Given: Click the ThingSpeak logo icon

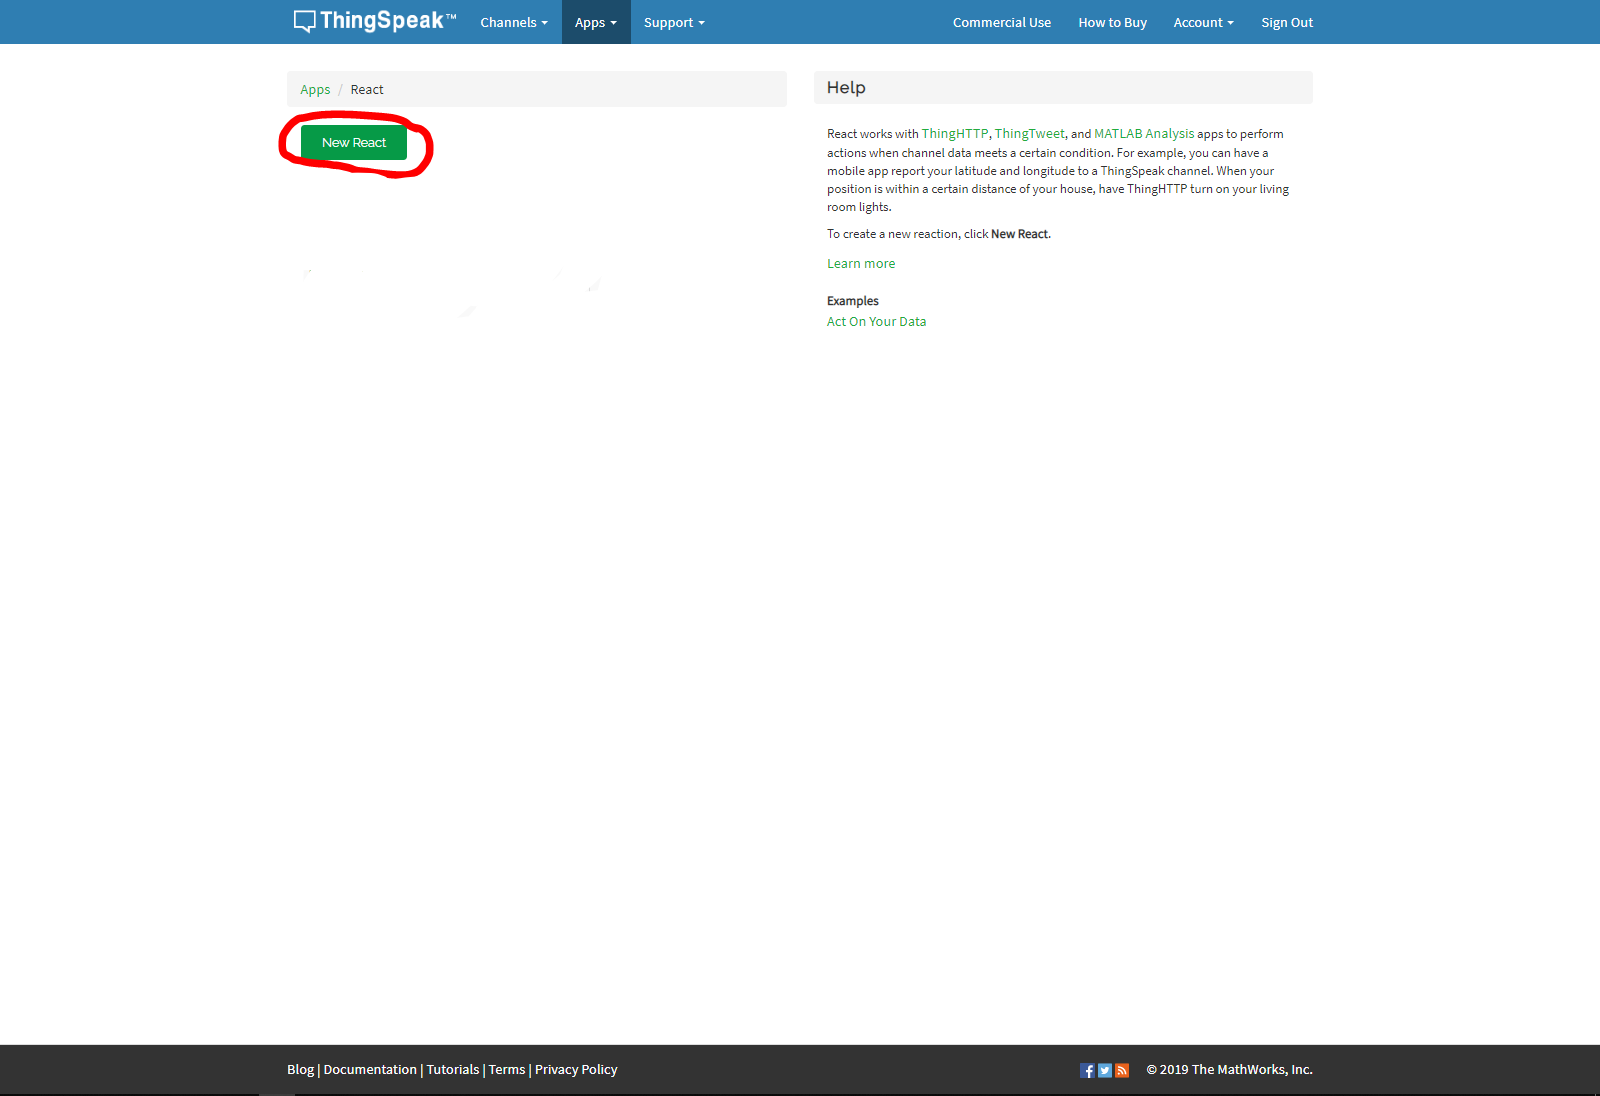Looking at the screenshot, I should tap(302, 20).
